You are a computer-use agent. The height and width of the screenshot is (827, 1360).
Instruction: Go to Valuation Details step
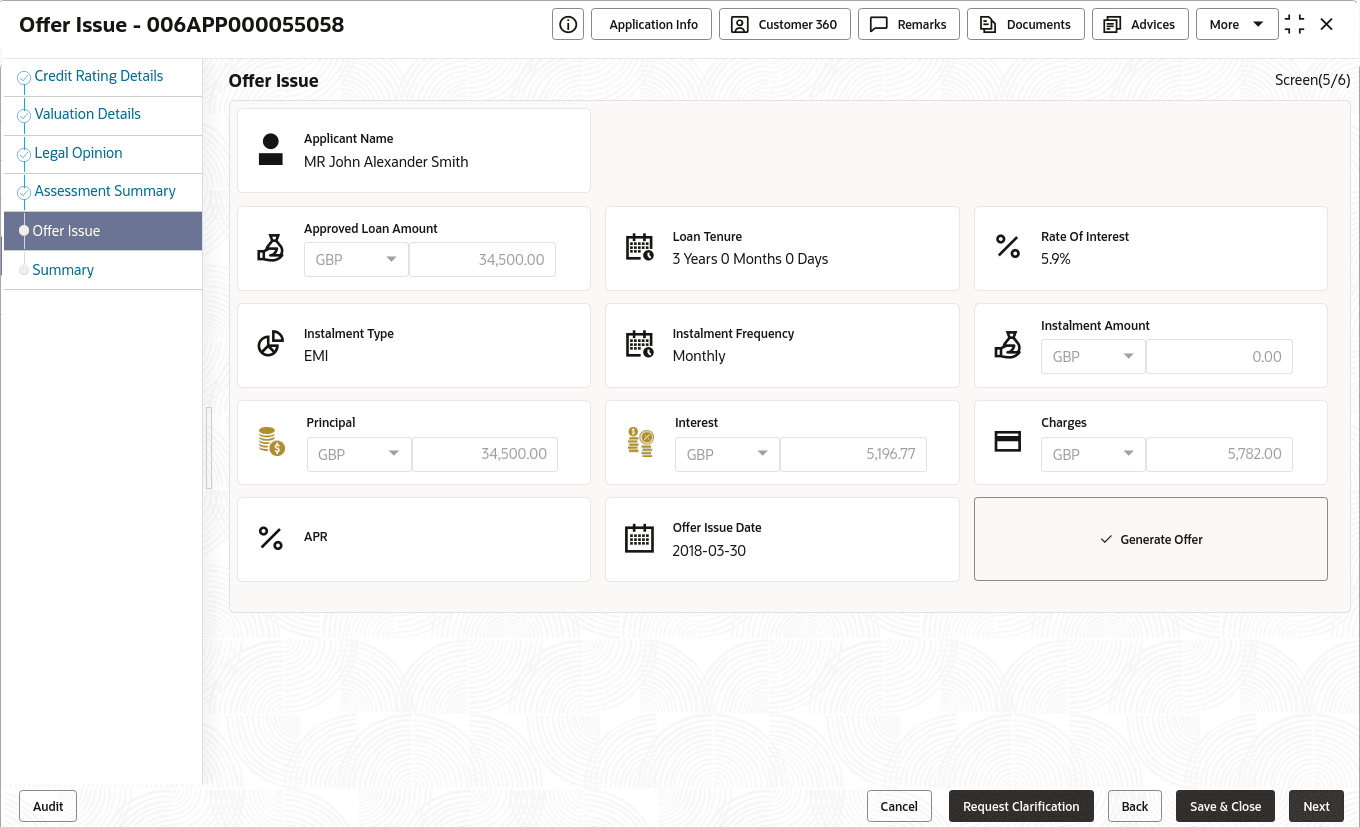point(88,114)
